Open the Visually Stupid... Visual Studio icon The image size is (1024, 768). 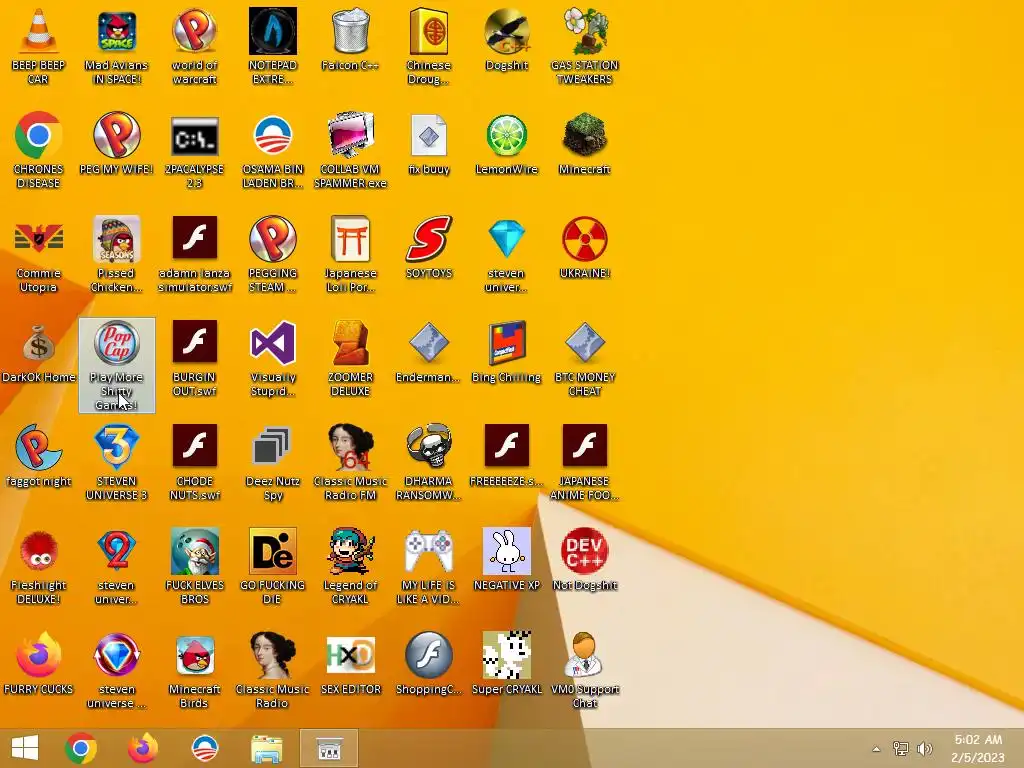(x=272, y=343)
